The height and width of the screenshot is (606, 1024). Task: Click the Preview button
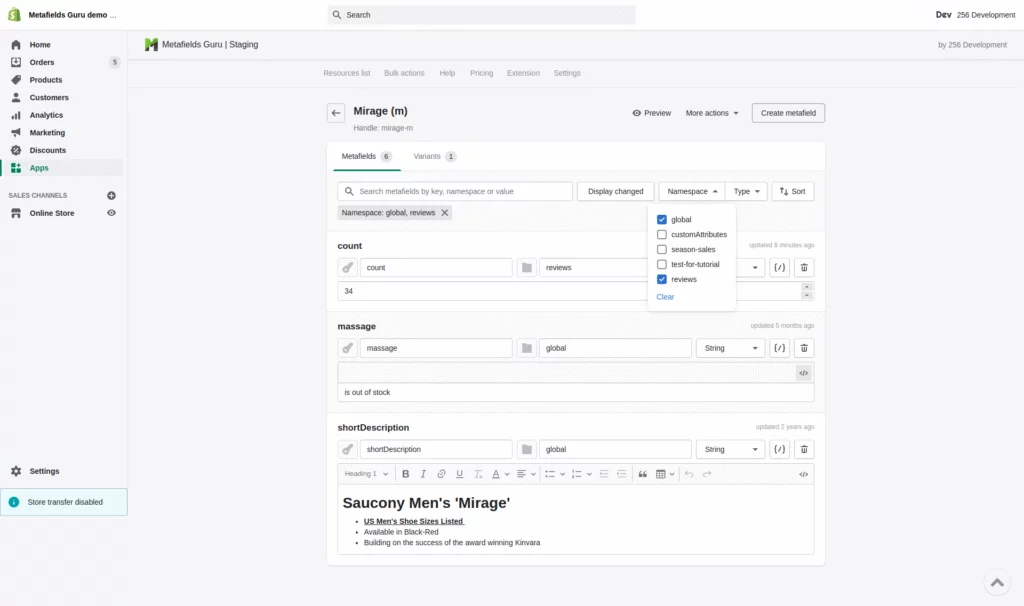coord(652,113)
